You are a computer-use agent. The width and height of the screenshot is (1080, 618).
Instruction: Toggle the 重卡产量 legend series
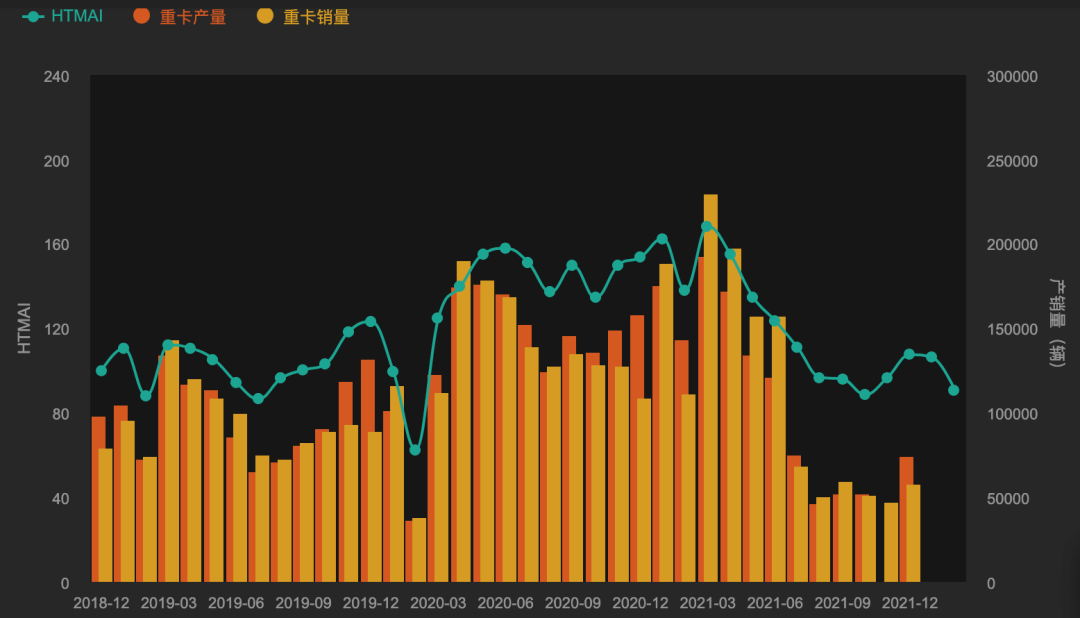point(180,16)
